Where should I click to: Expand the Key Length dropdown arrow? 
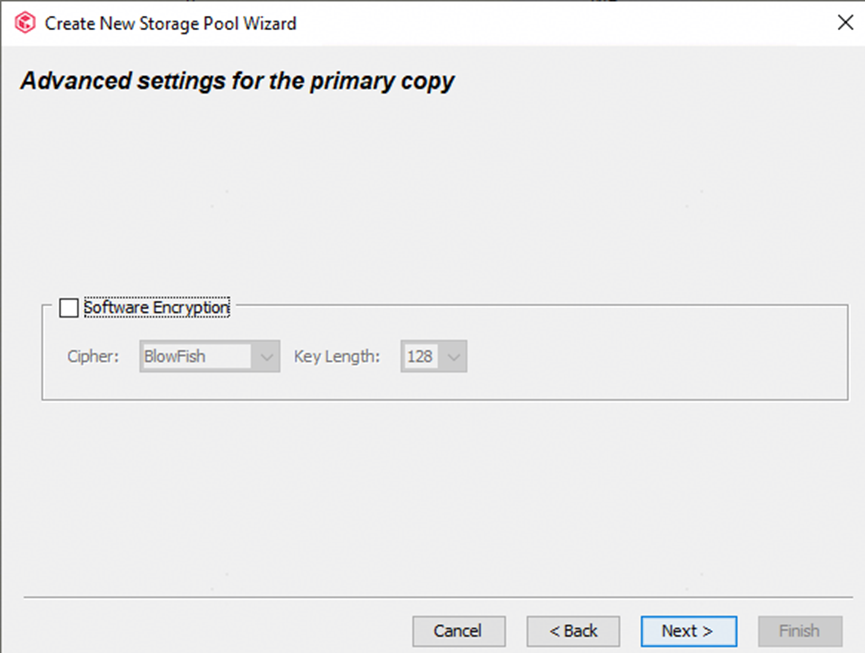point(454,356)
